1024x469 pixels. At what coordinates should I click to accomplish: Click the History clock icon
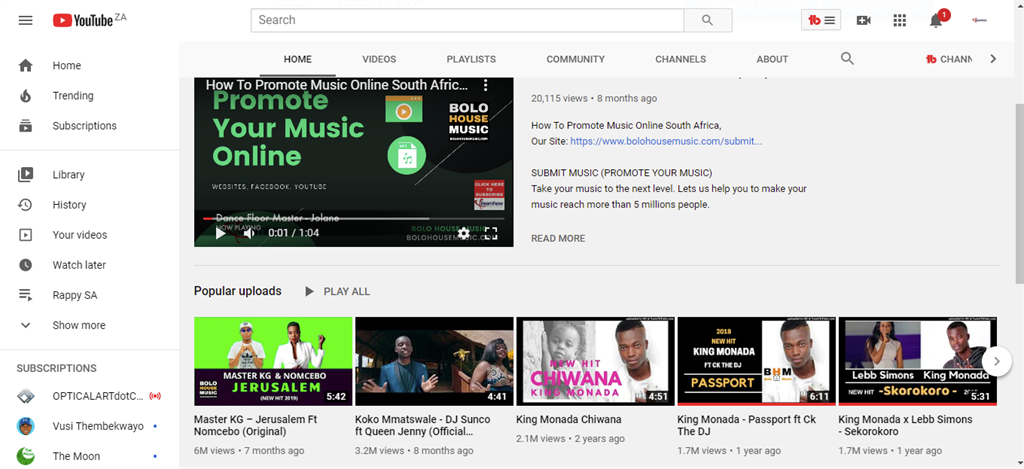[25, 204]
